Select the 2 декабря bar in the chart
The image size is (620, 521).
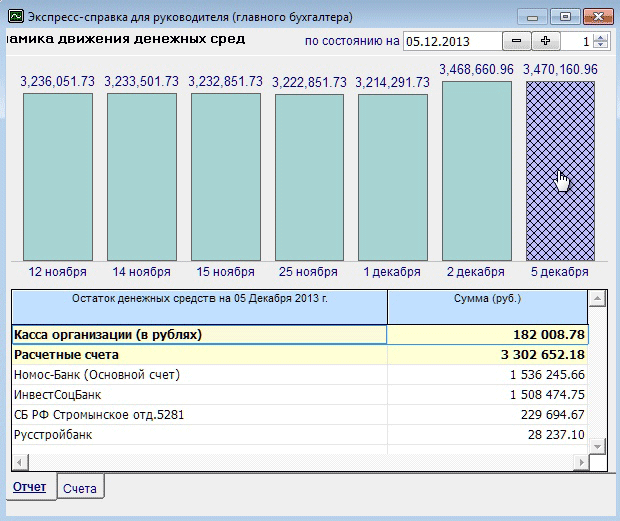(x=477, y=171)
